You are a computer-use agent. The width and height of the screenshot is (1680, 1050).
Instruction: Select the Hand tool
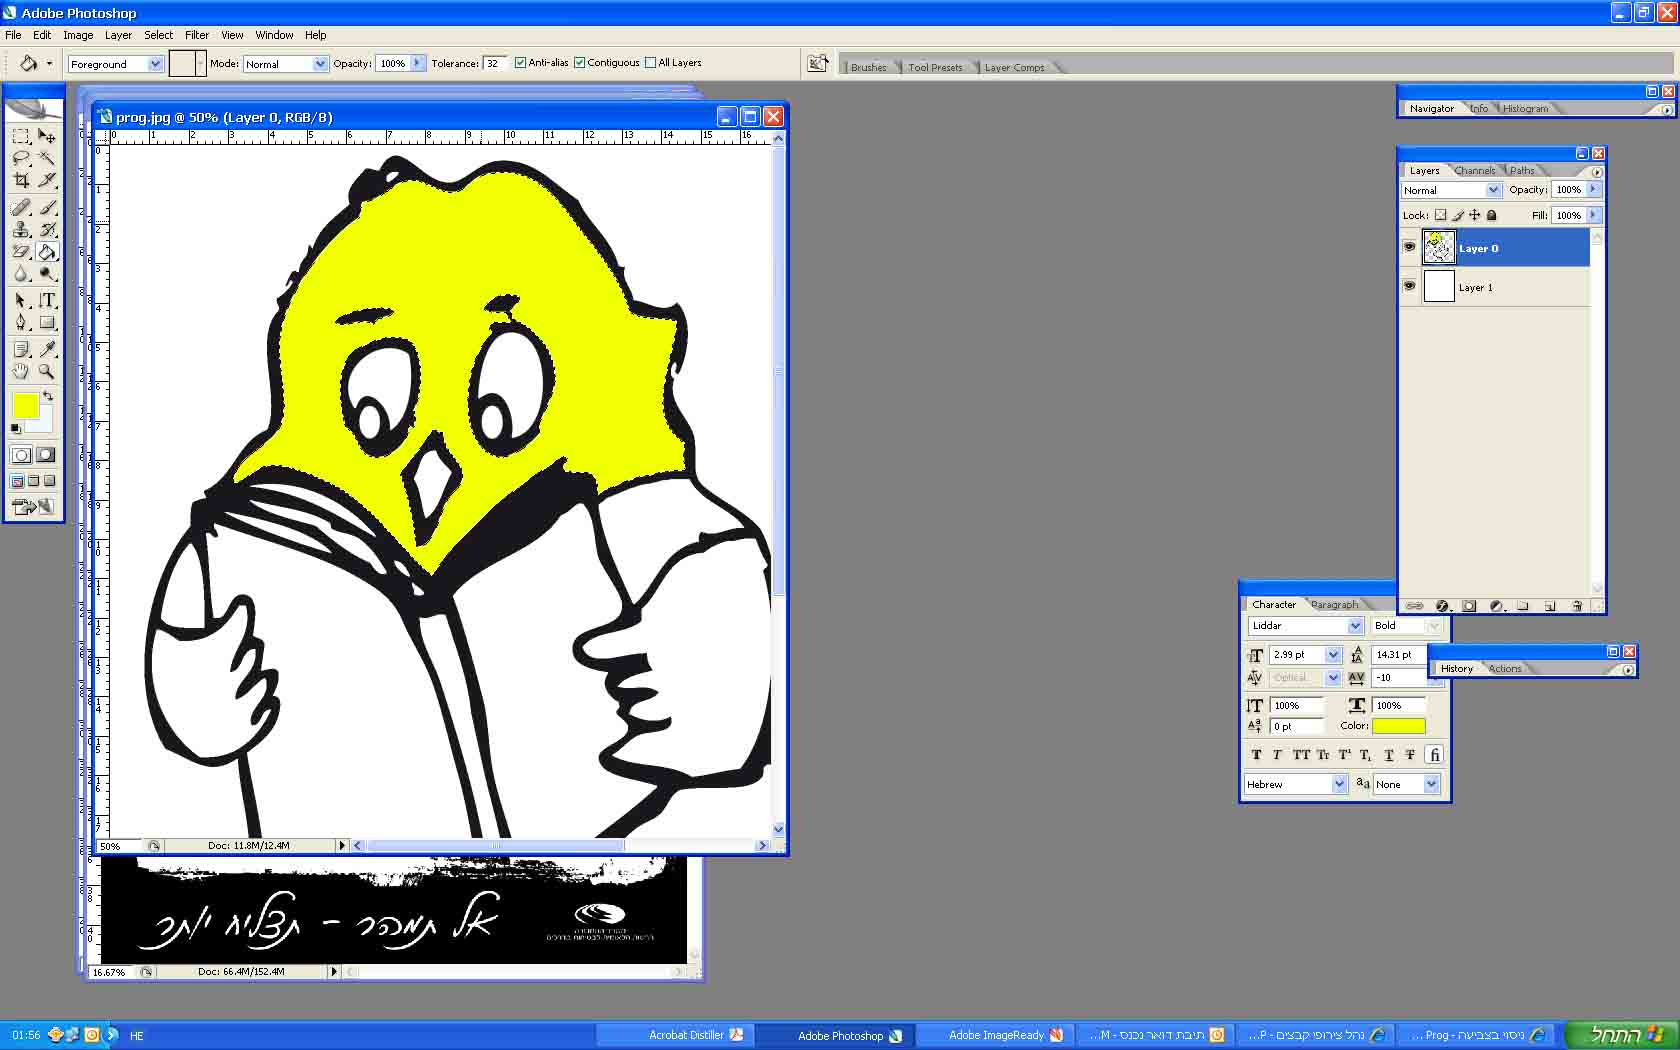point(21,371)
